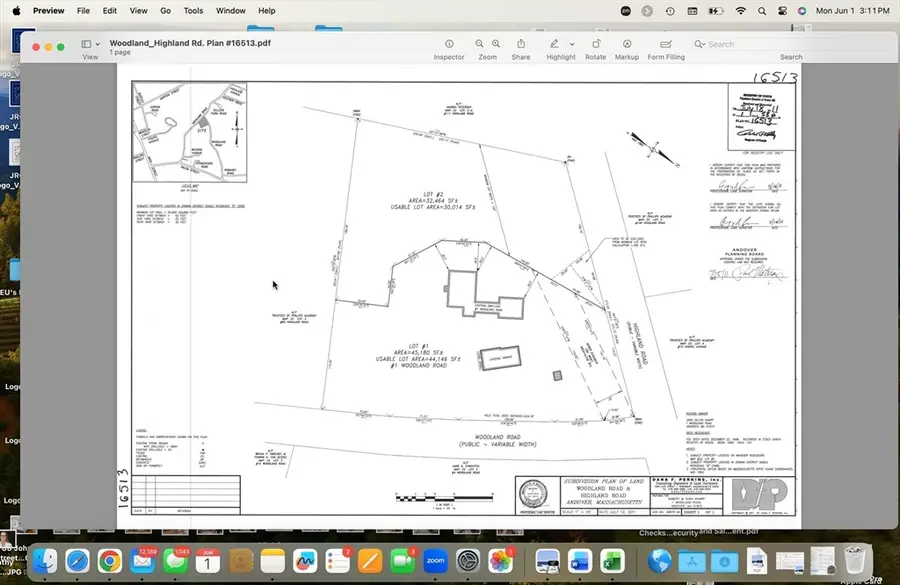
Task: Open the Trash in the Dock
Action: [x=855, y=560]
